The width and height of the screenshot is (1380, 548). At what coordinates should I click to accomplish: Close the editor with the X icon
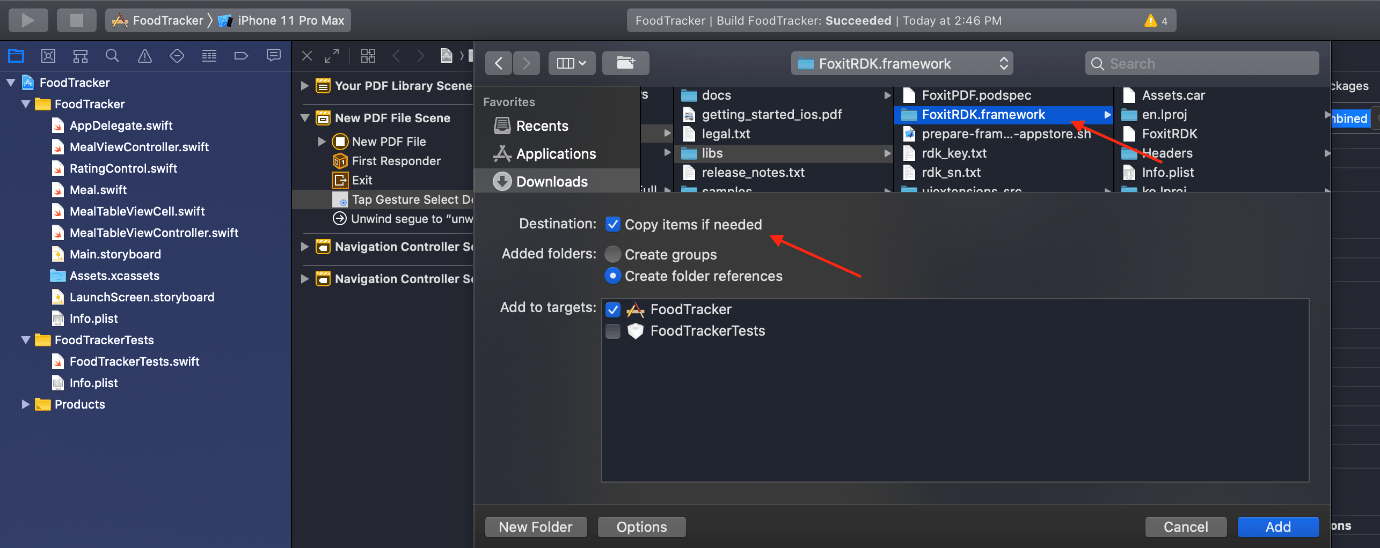coord(307,56)
